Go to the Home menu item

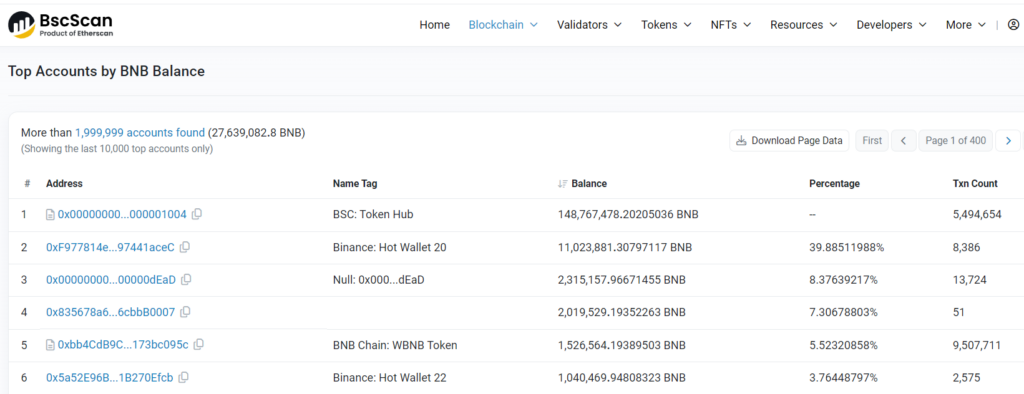[434, 25]
